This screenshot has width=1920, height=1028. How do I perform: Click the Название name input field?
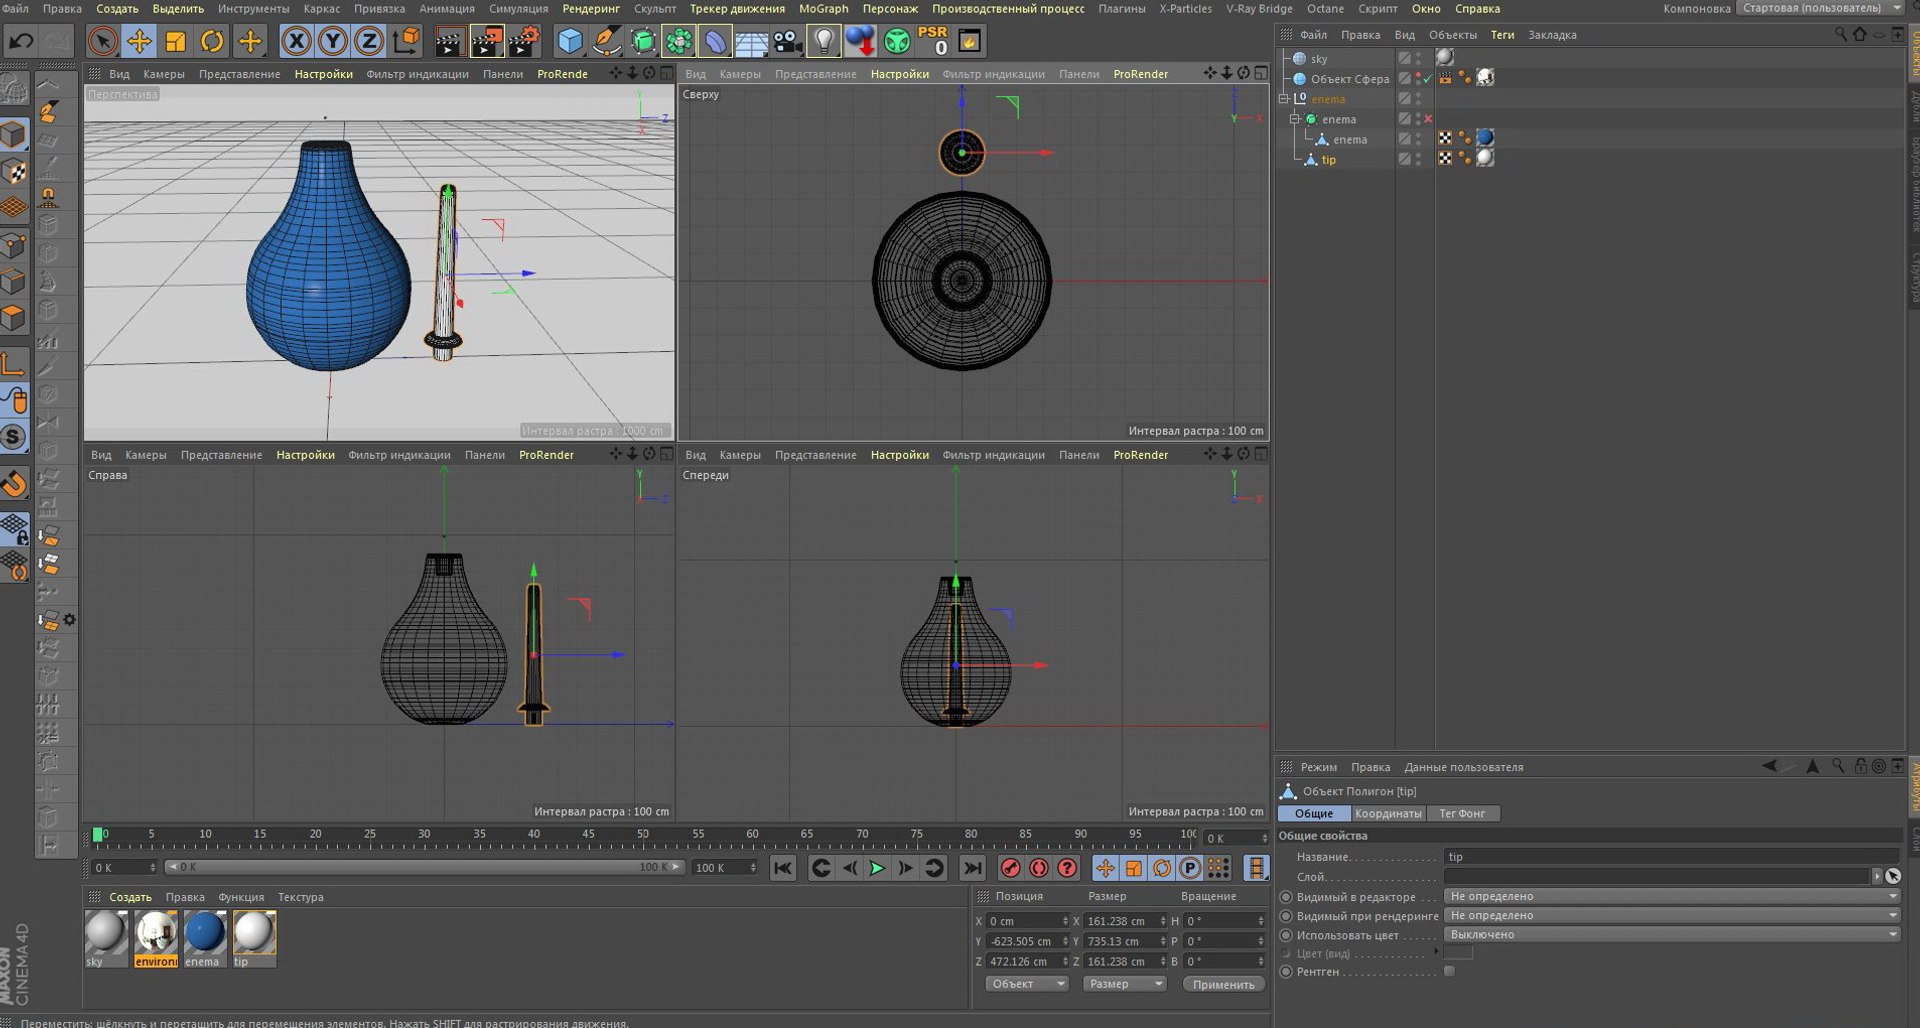click(1670, 856)
